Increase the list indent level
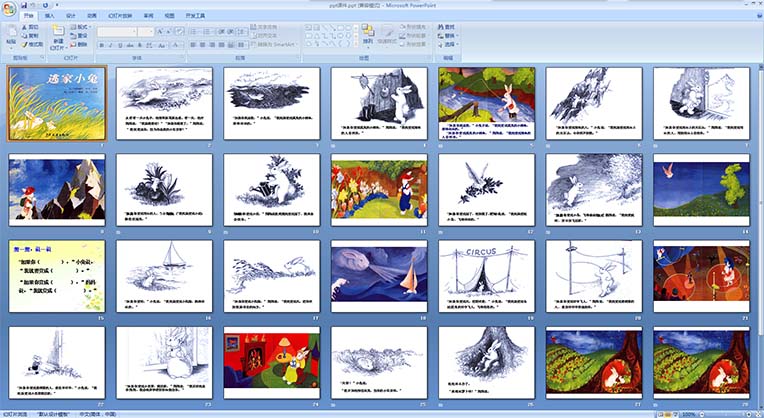The image size is (764, 418). [230, 32]
